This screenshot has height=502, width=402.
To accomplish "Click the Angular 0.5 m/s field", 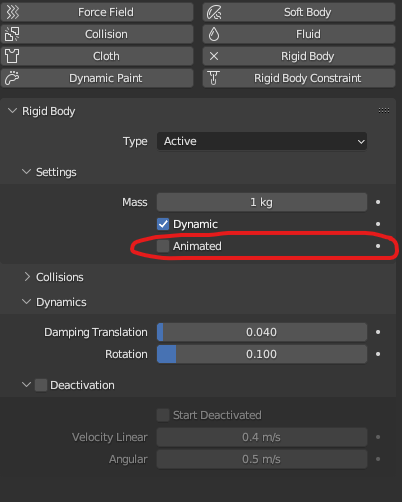I will pyautogui.click(x=262, y=459).
